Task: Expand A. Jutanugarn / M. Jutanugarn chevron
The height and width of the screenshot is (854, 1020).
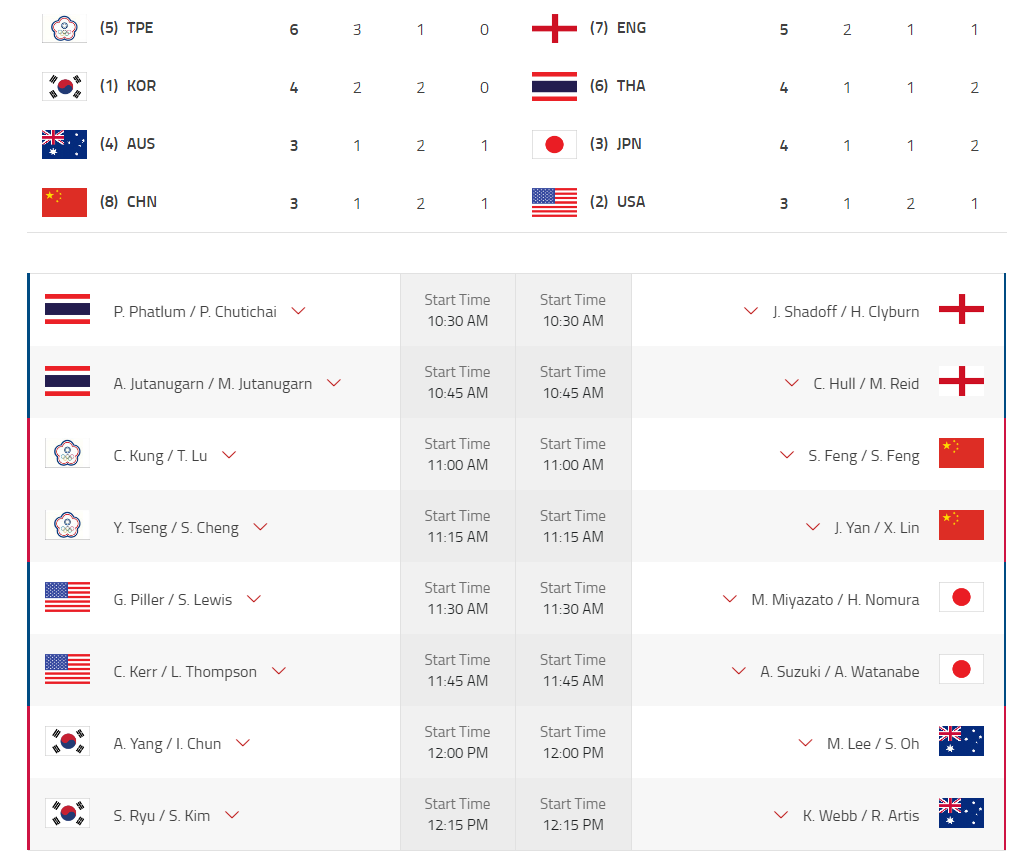Action: (x=334, y=383)
